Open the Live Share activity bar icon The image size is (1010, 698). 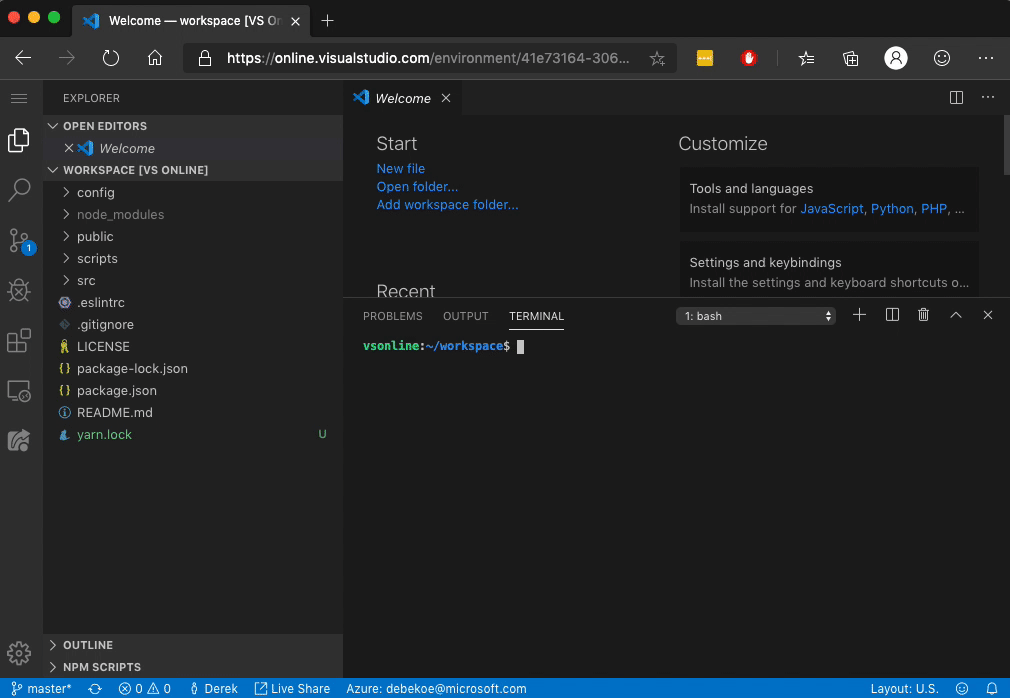point(19,440)
